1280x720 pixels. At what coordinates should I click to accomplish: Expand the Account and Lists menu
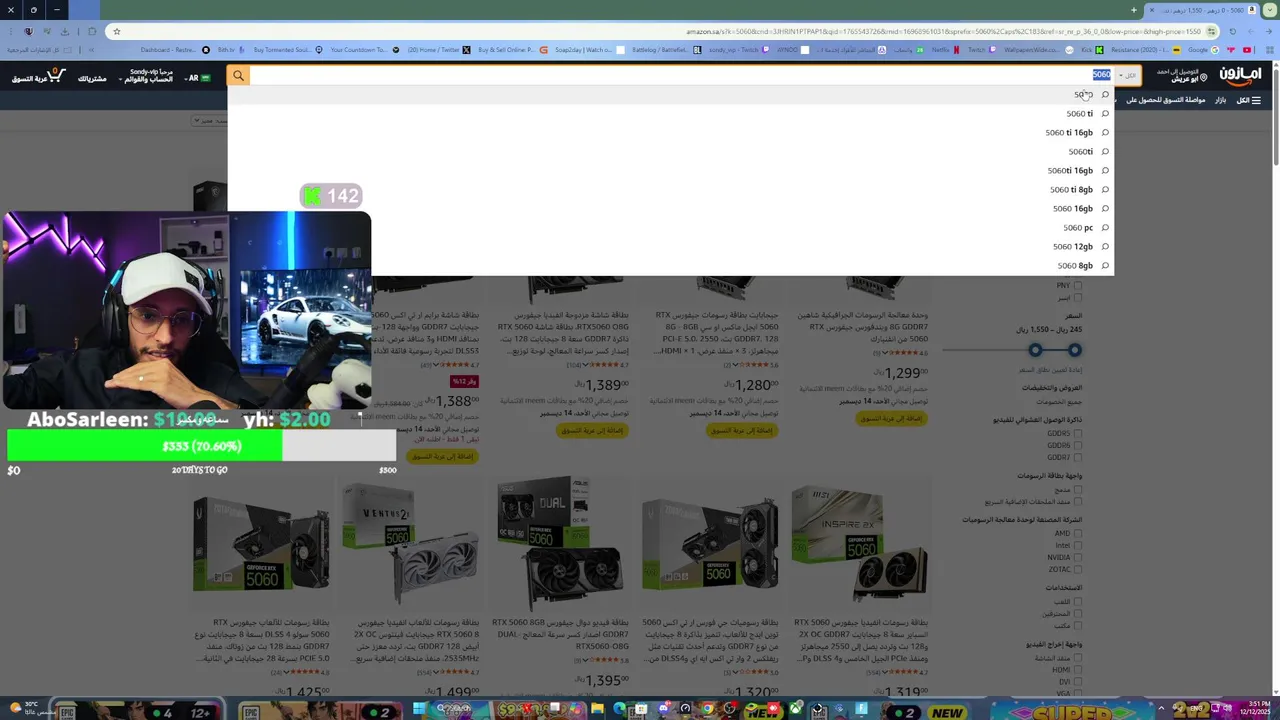pos(146,77)
